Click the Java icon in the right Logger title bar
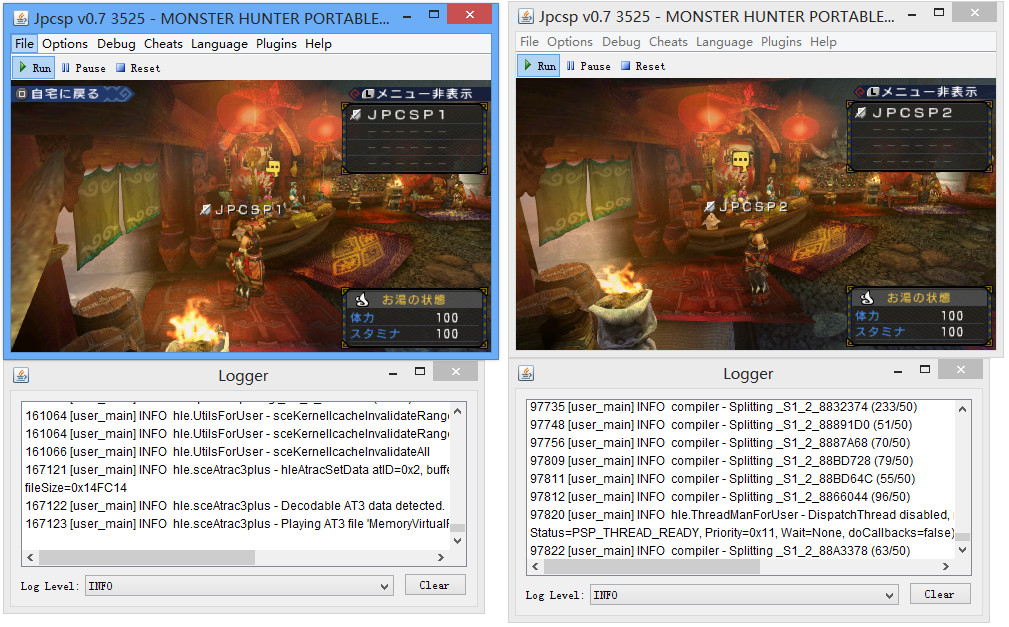The height and width of the screenshot is (627, 1009). (526, 373)
